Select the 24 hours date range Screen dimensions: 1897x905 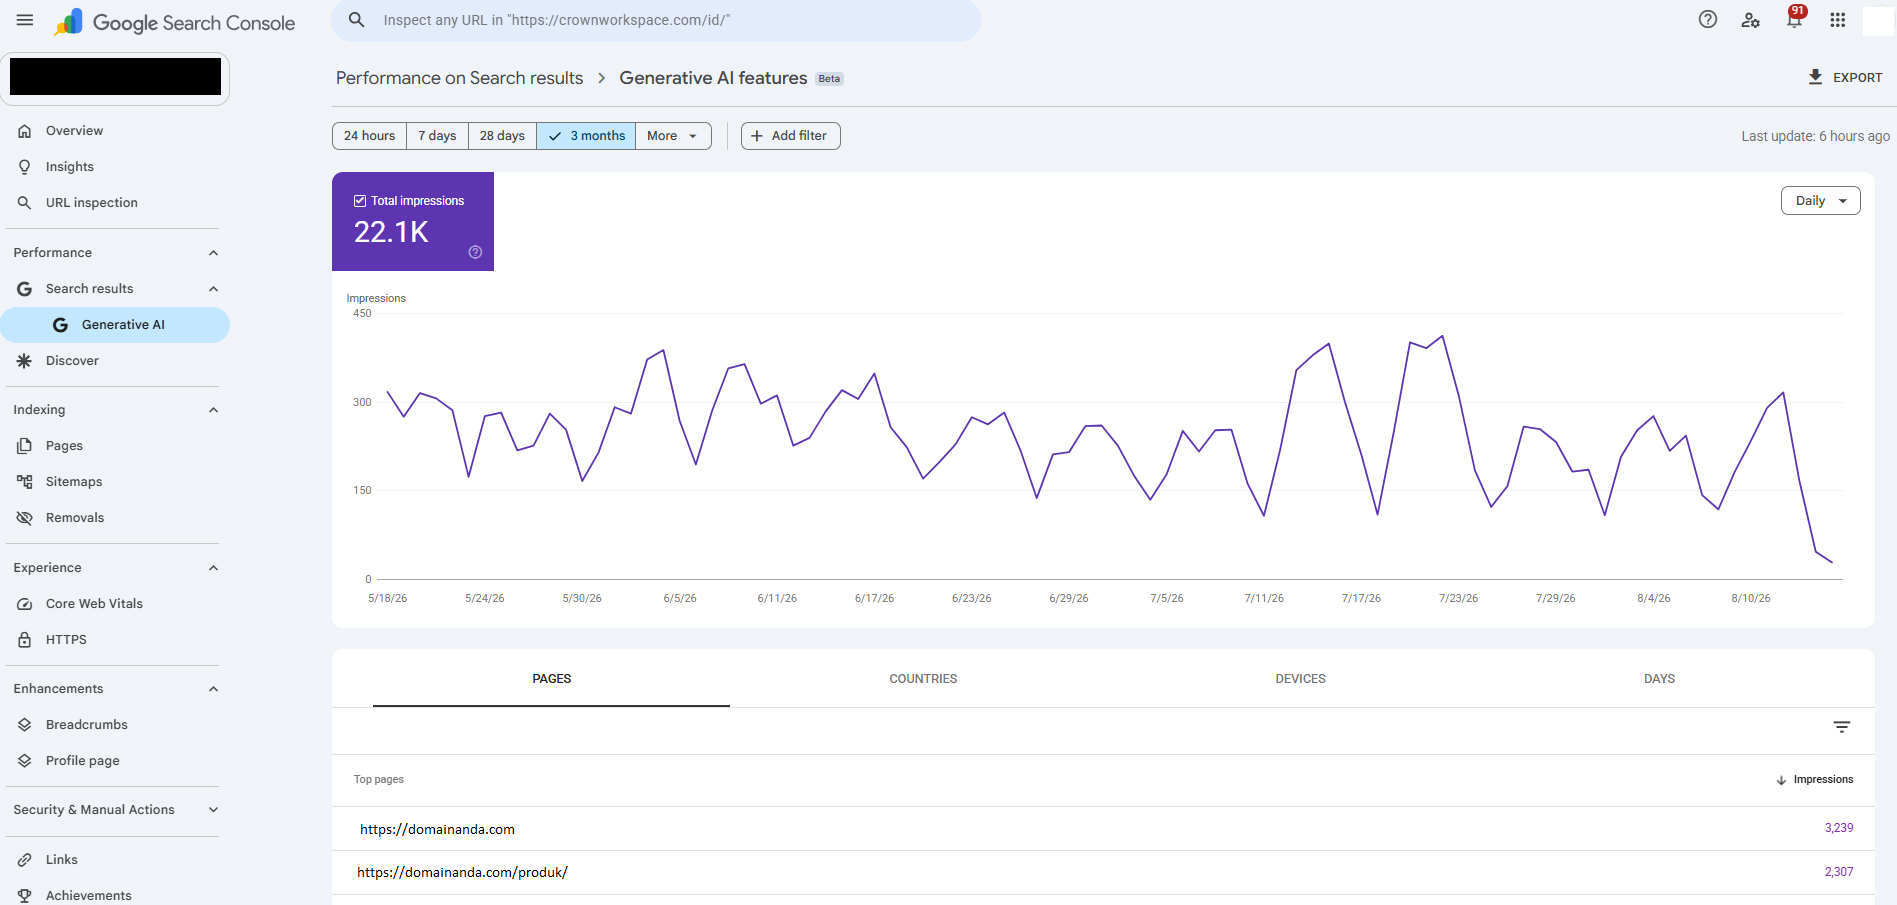pos(369,136)
